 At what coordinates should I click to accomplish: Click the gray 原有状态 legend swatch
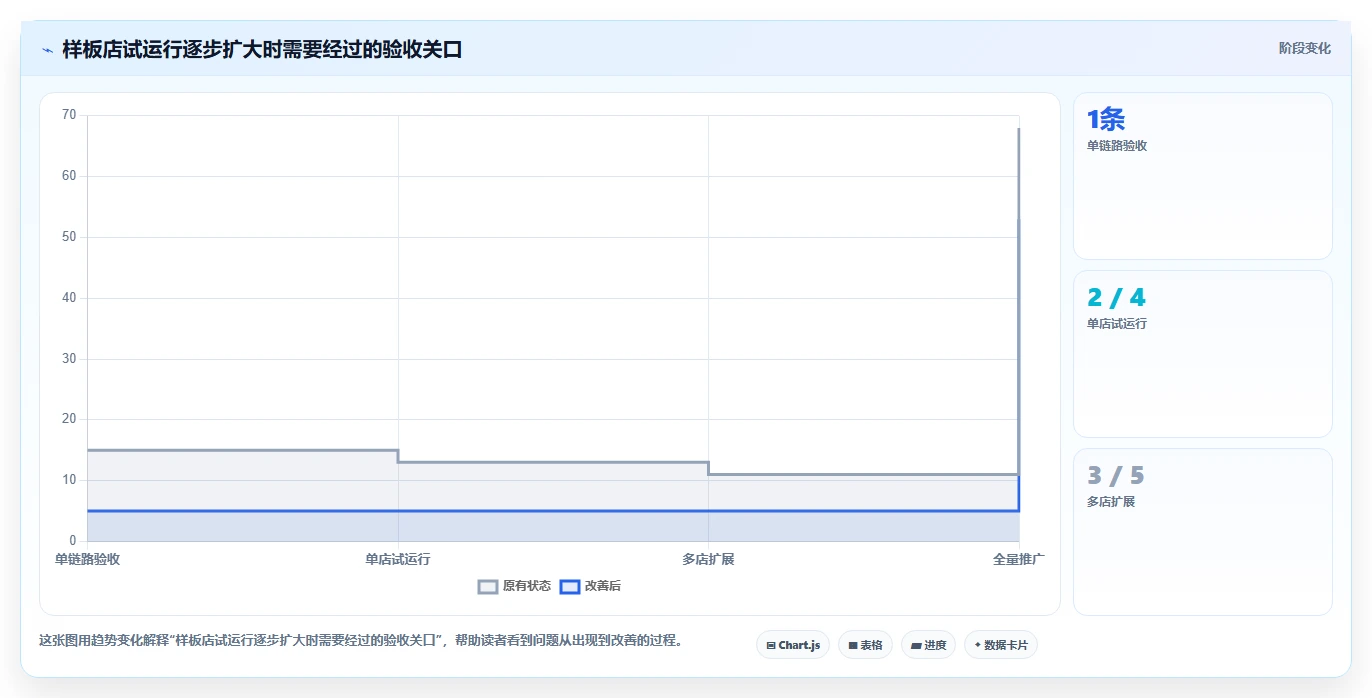point(488,587)
